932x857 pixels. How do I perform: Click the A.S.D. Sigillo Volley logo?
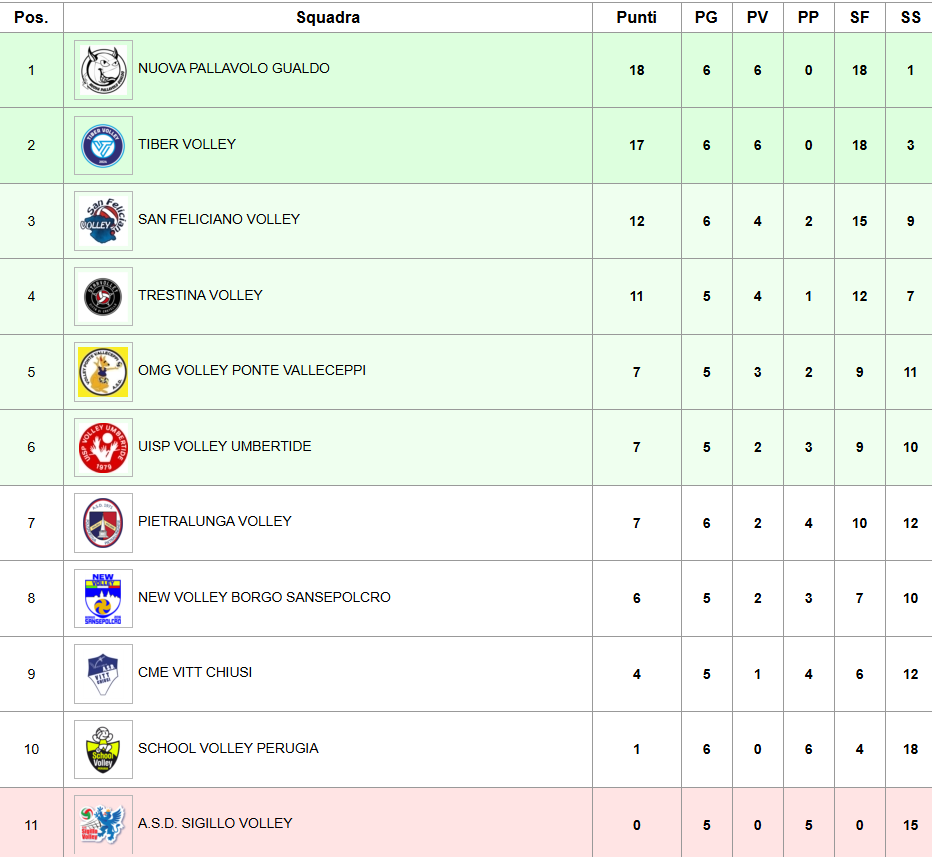coord(103,824)
